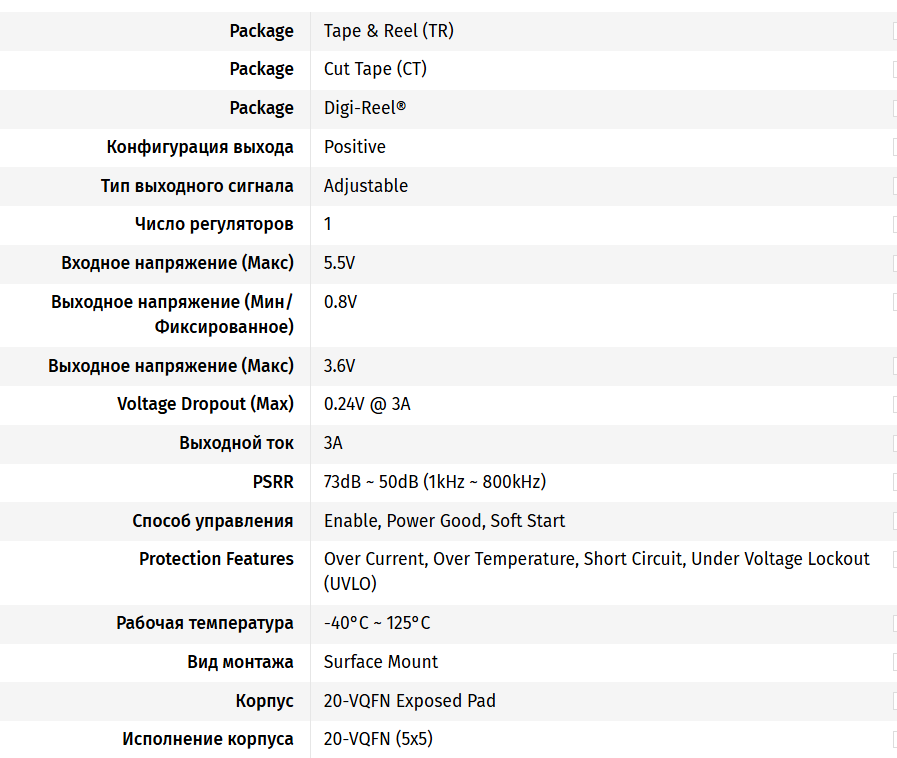Tick the checkbox for Tape & Reel (TR)

(x=894, y=31)
